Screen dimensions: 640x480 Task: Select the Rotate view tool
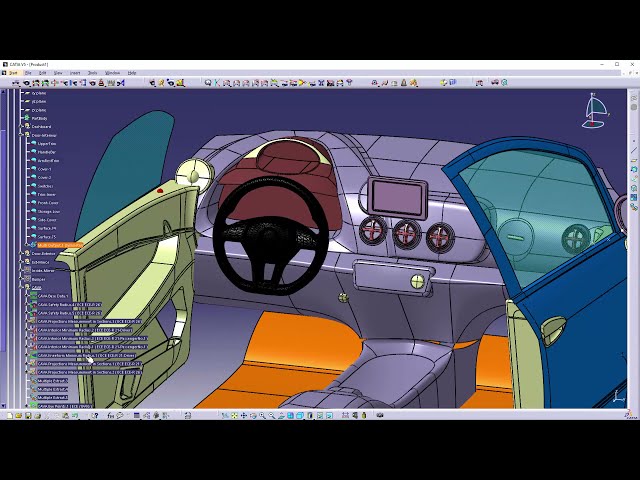pyautogui.click(x=253, y=416)
